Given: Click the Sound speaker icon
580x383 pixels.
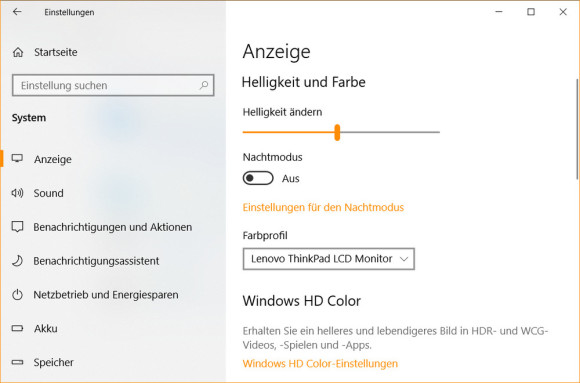Looking at the screenshot, I should tap(17, 193).
